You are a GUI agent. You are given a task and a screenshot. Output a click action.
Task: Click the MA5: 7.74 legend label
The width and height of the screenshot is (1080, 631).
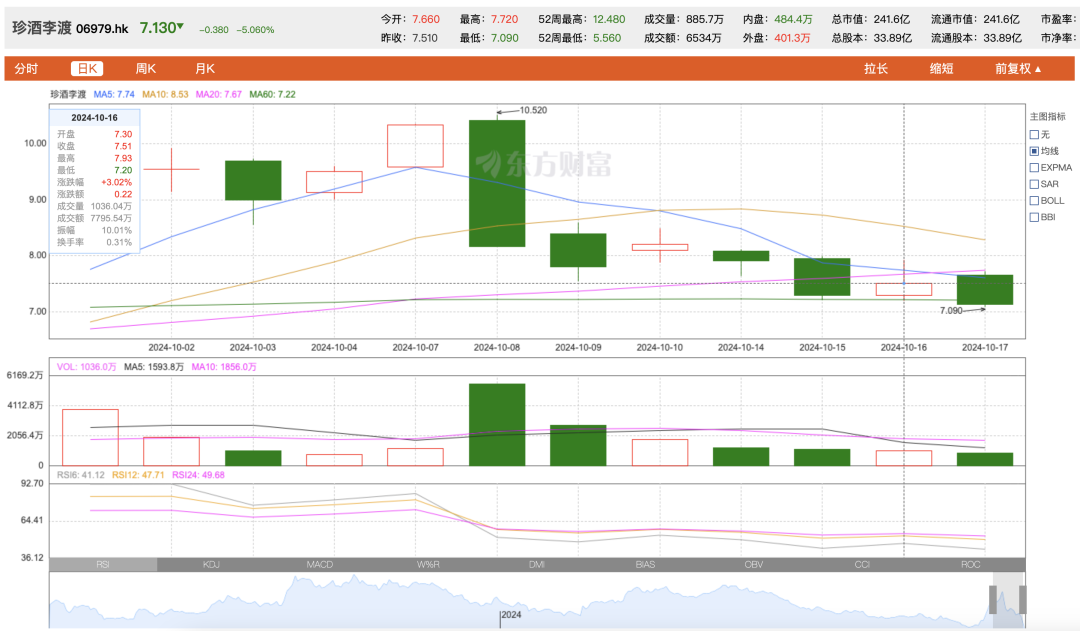pyautogui.click(x=114, y=94)
